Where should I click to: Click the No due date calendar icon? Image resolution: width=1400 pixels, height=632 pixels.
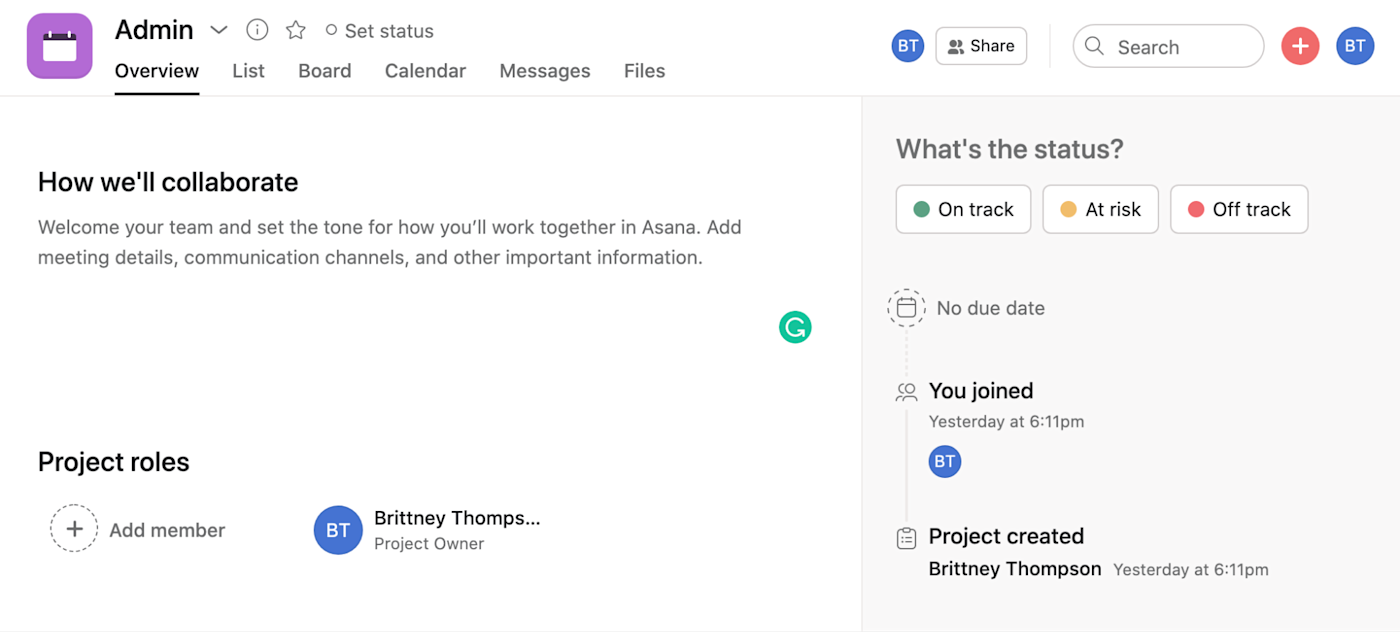pos(906,308)
